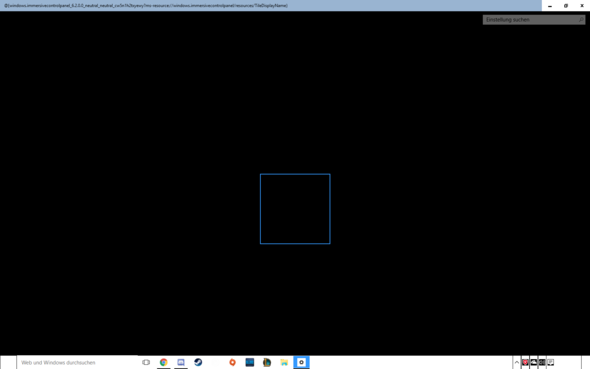Expand hidden system tray icons chevron

point(517,363)
